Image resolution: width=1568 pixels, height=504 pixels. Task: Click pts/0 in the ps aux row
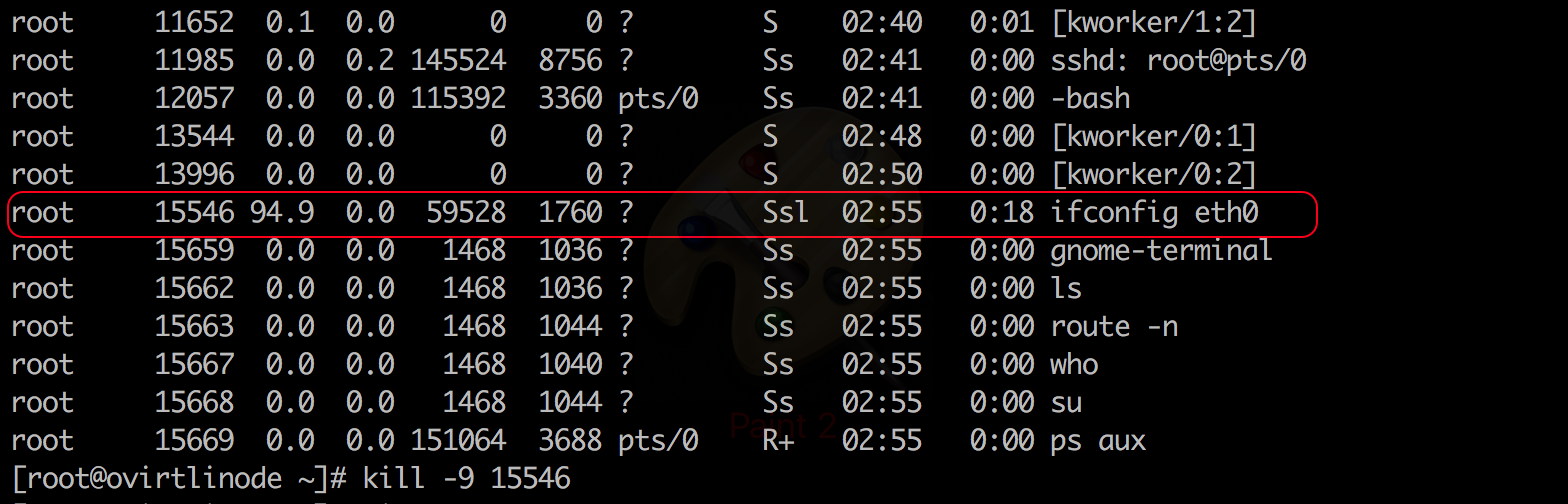[658, 440]
